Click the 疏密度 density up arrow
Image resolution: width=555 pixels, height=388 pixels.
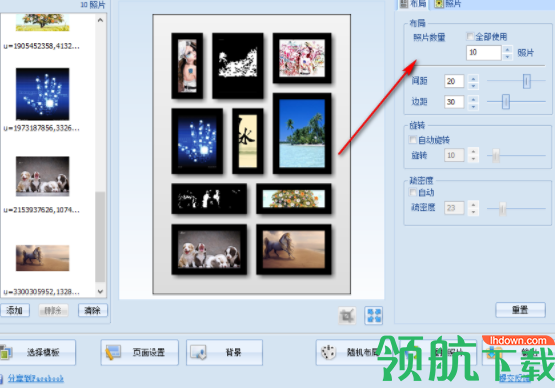click(473, 204)
